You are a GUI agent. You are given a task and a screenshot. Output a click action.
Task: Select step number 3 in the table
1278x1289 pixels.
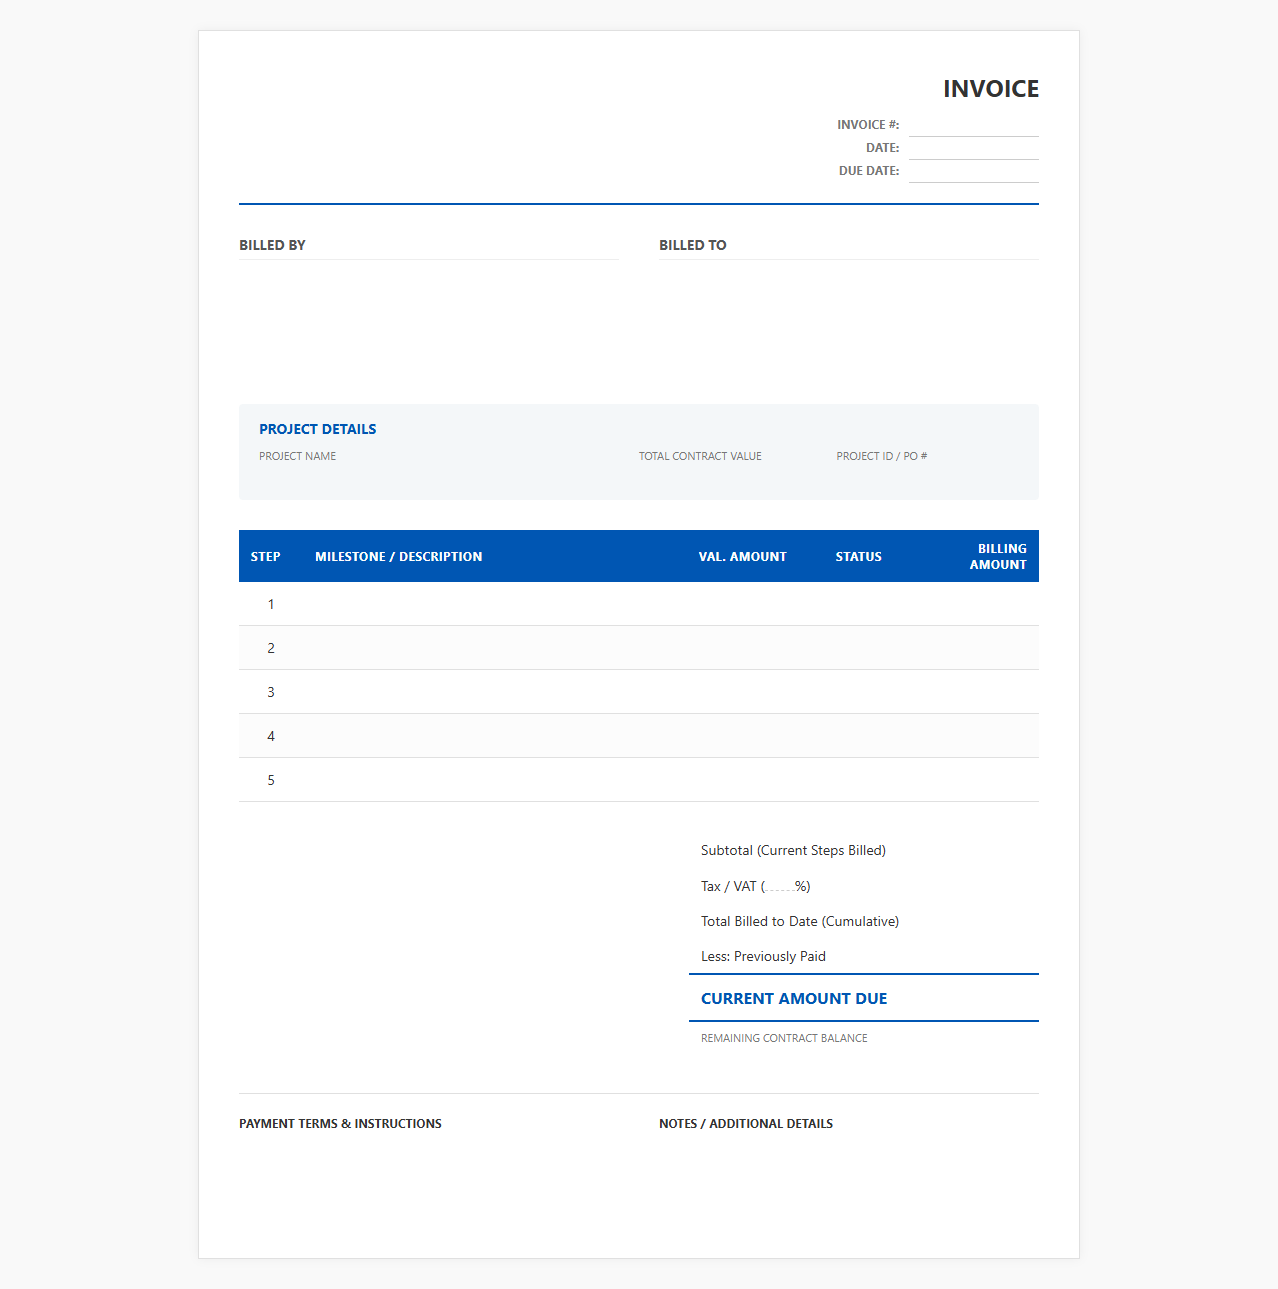coord(271,692)
